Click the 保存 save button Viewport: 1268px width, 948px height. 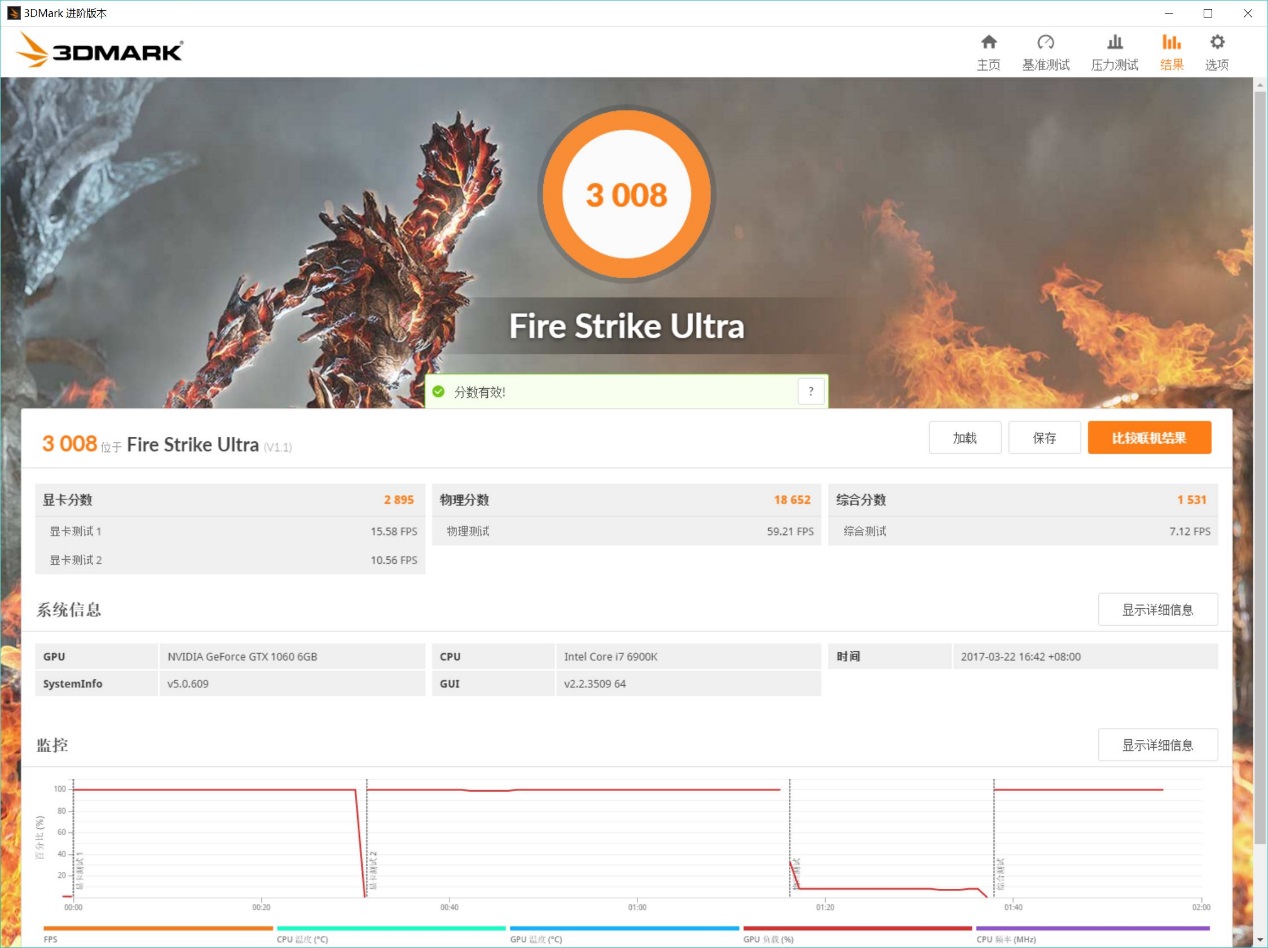[1044, 438]
